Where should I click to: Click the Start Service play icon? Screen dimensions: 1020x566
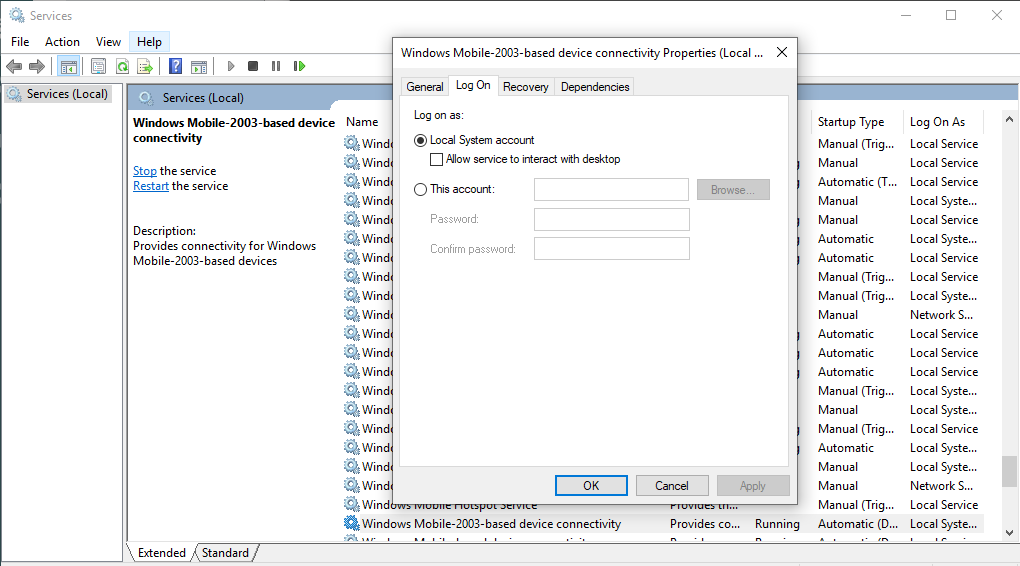coord(230,66)
